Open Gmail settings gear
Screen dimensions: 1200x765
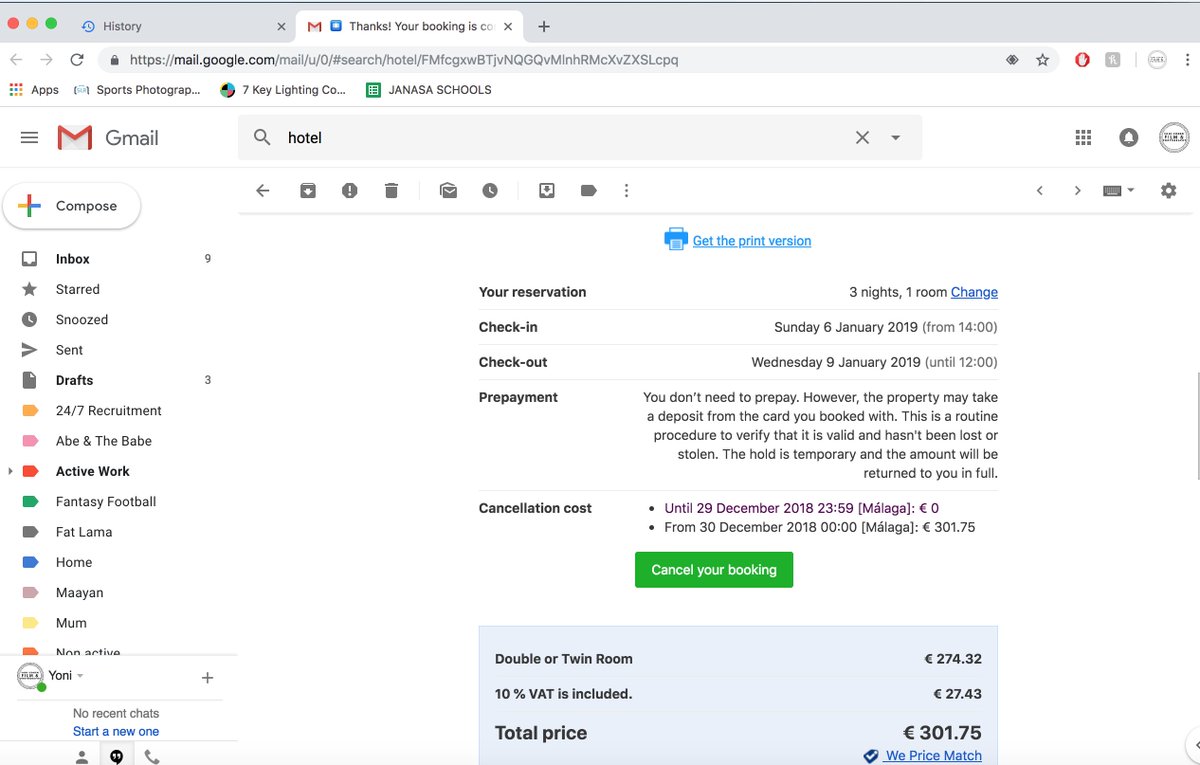tap(1168, 190)
